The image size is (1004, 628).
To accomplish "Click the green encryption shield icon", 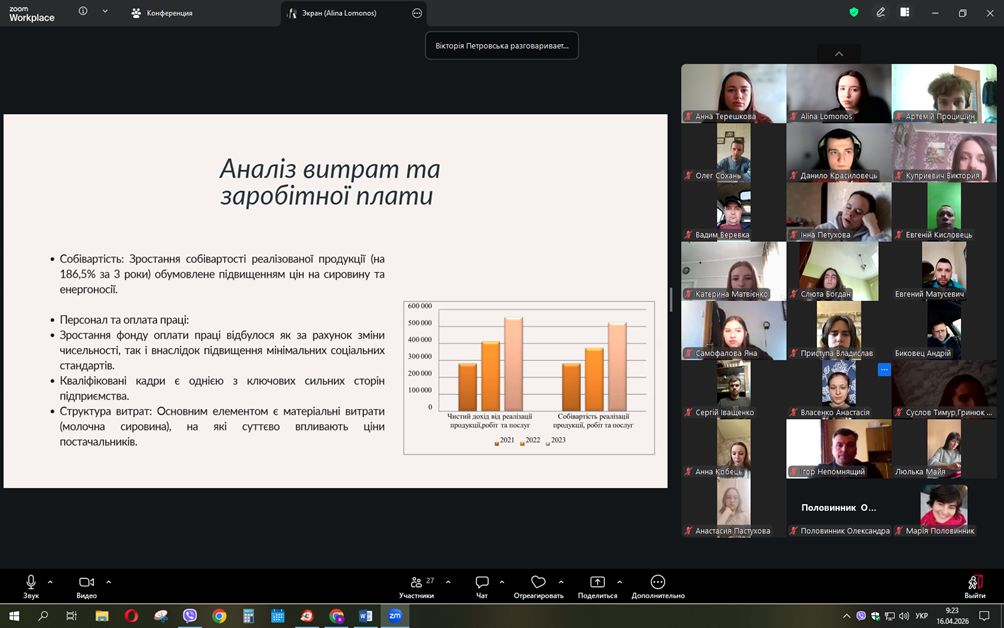I will [x=854, y=13].
